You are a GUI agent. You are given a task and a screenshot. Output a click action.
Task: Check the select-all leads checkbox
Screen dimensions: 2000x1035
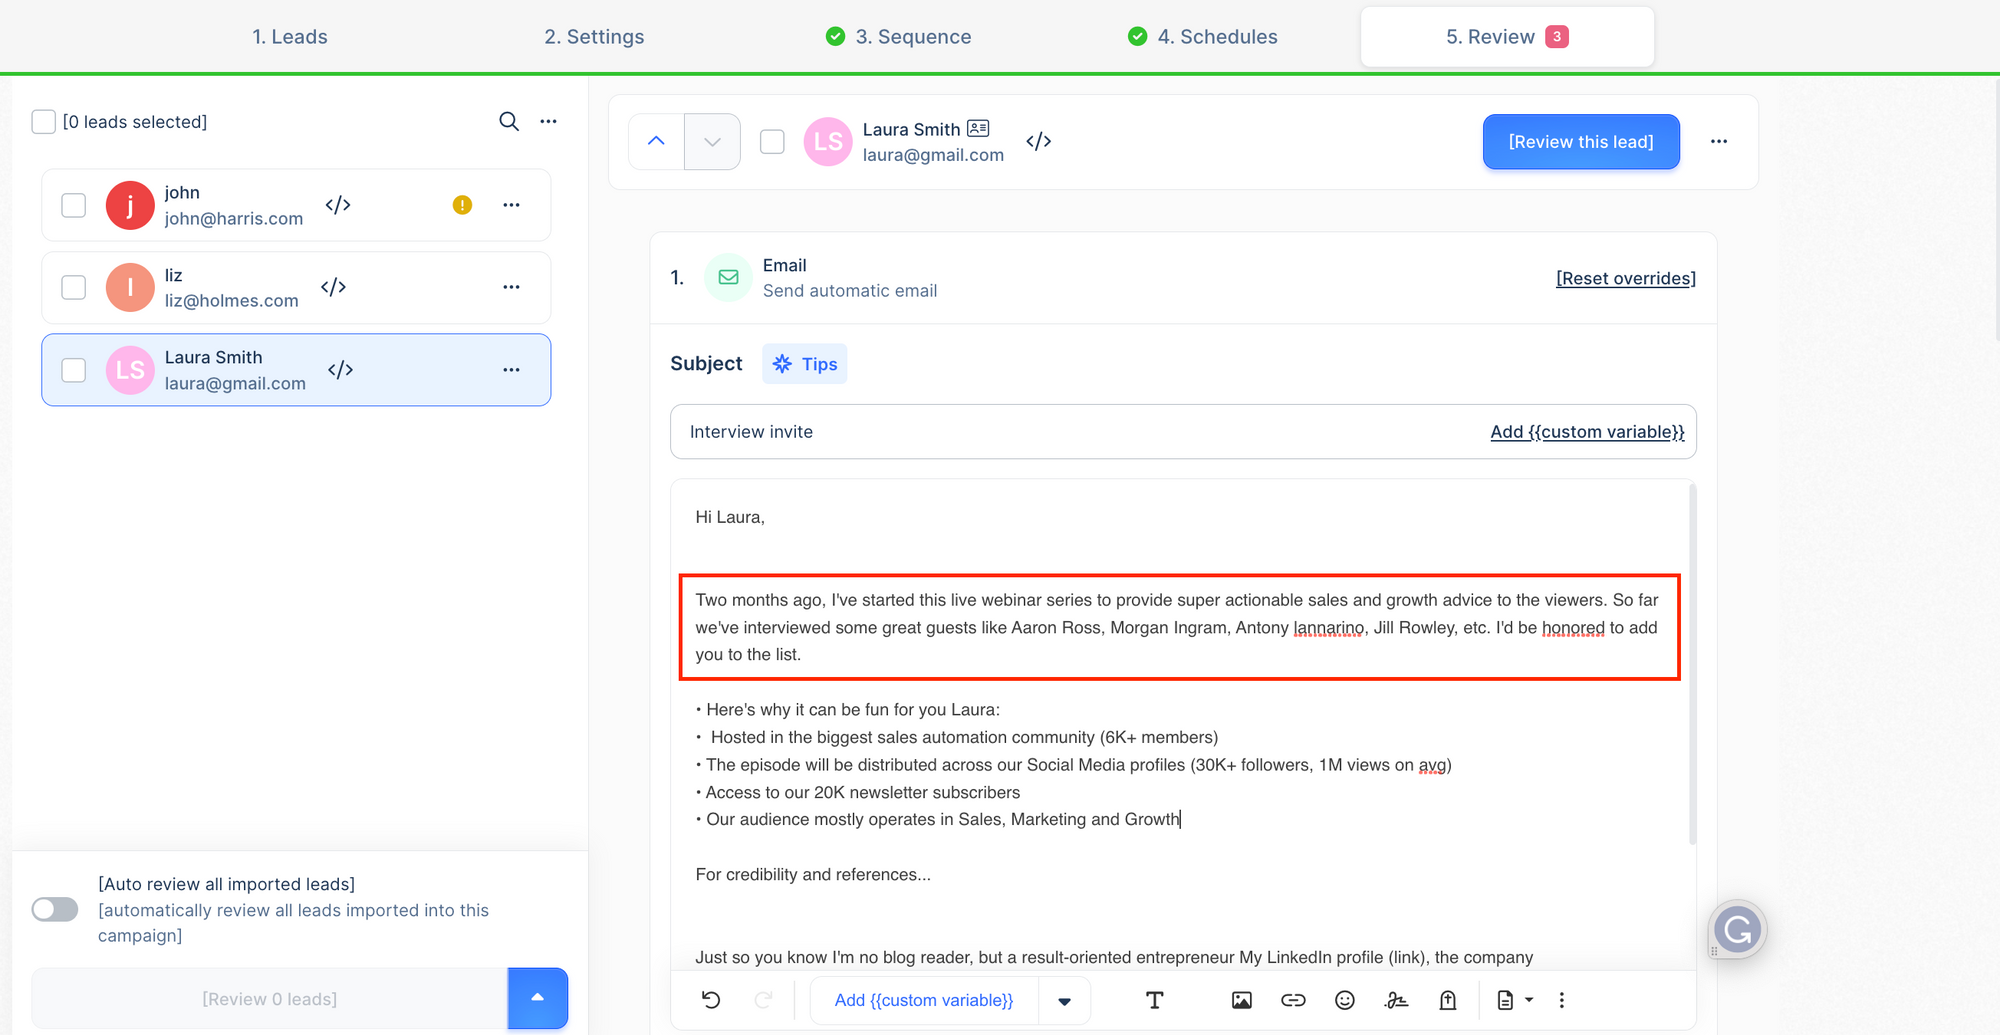(x=43, y=121)
